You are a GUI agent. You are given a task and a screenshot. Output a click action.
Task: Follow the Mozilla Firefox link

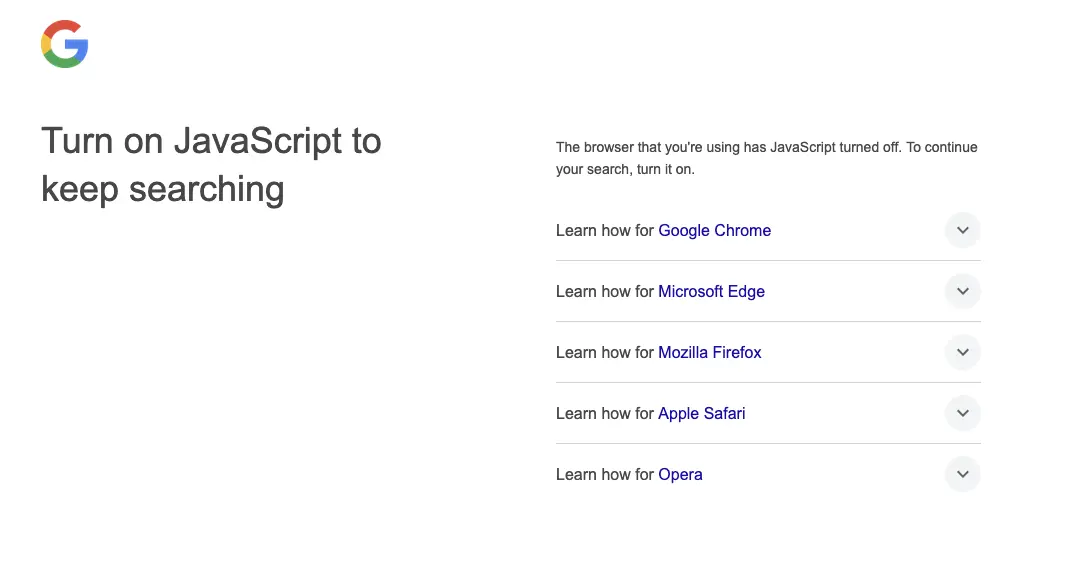point(710,353)
